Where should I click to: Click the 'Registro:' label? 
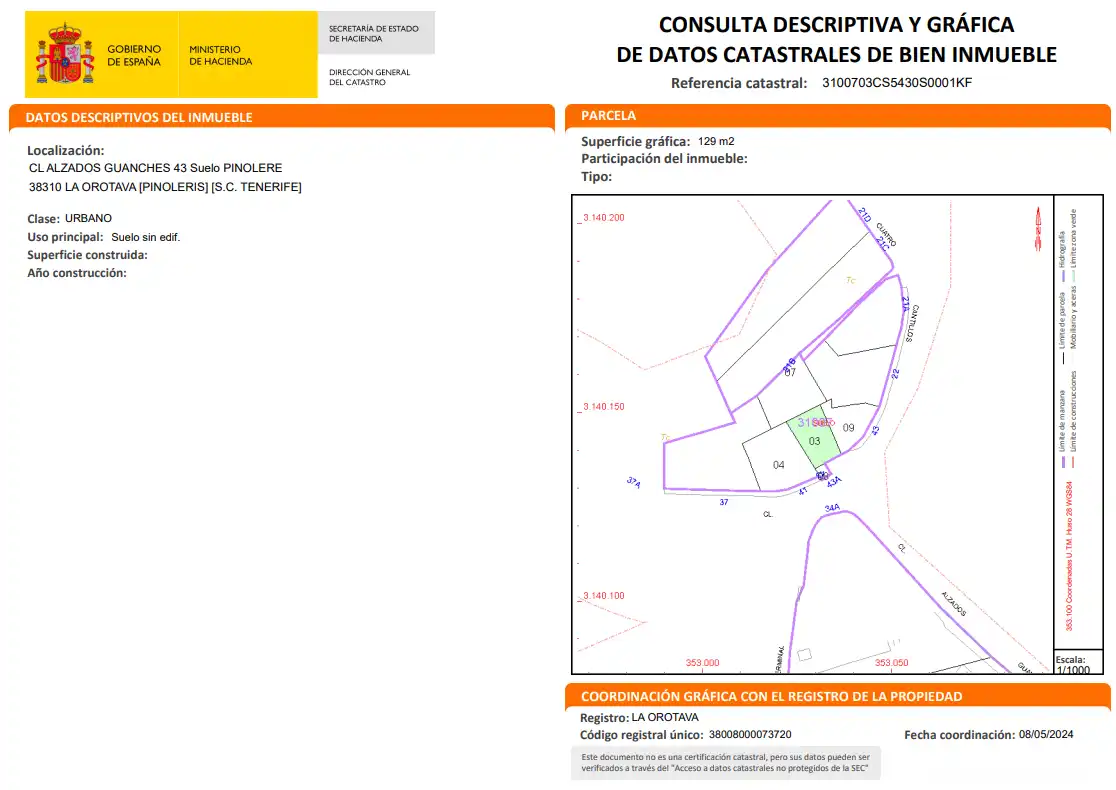point(604,718)
